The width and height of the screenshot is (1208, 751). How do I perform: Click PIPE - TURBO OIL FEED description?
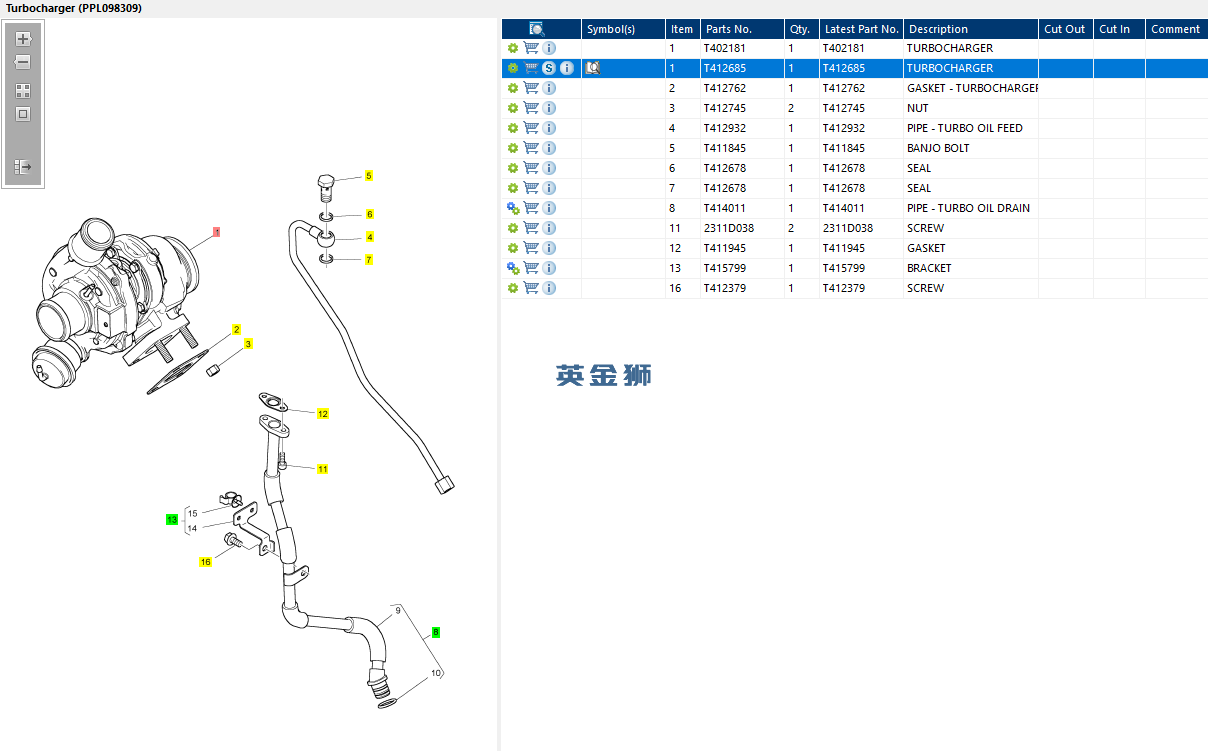965,128
